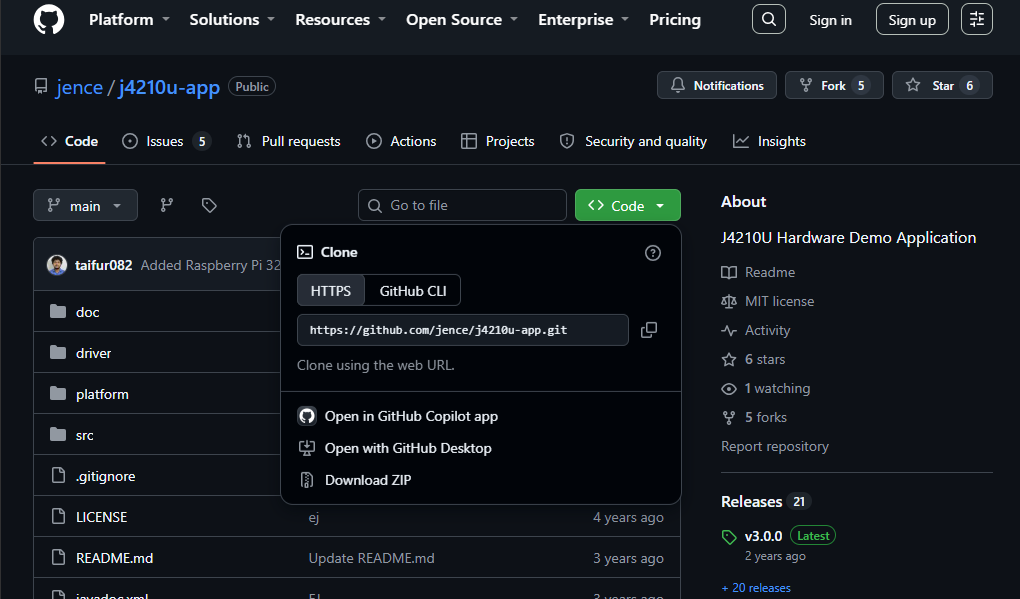The height and width of the screenshot is (599, 1020).
Task: Click Sign in link
Action: tap(830, 20)
